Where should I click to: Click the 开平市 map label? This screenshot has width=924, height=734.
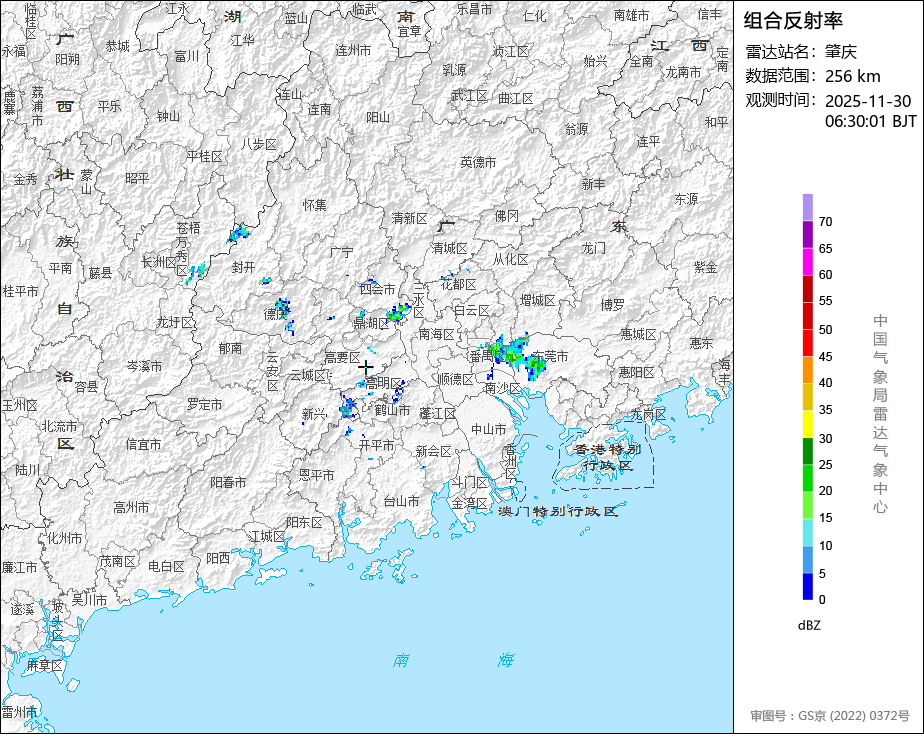pyautogui.click(x=377, y=445)
